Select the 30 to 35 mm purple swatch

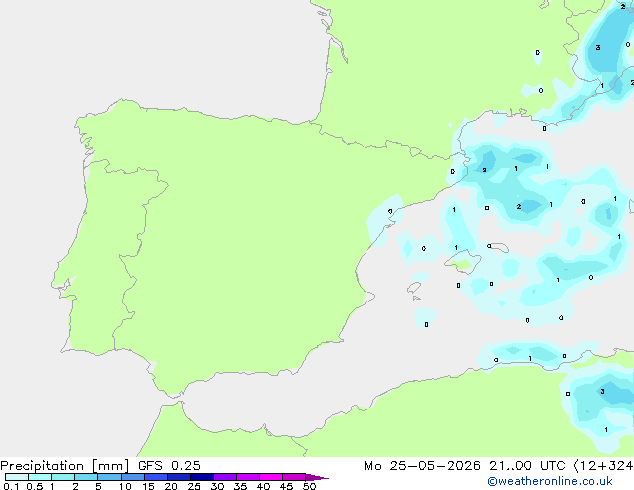point(225,477)
